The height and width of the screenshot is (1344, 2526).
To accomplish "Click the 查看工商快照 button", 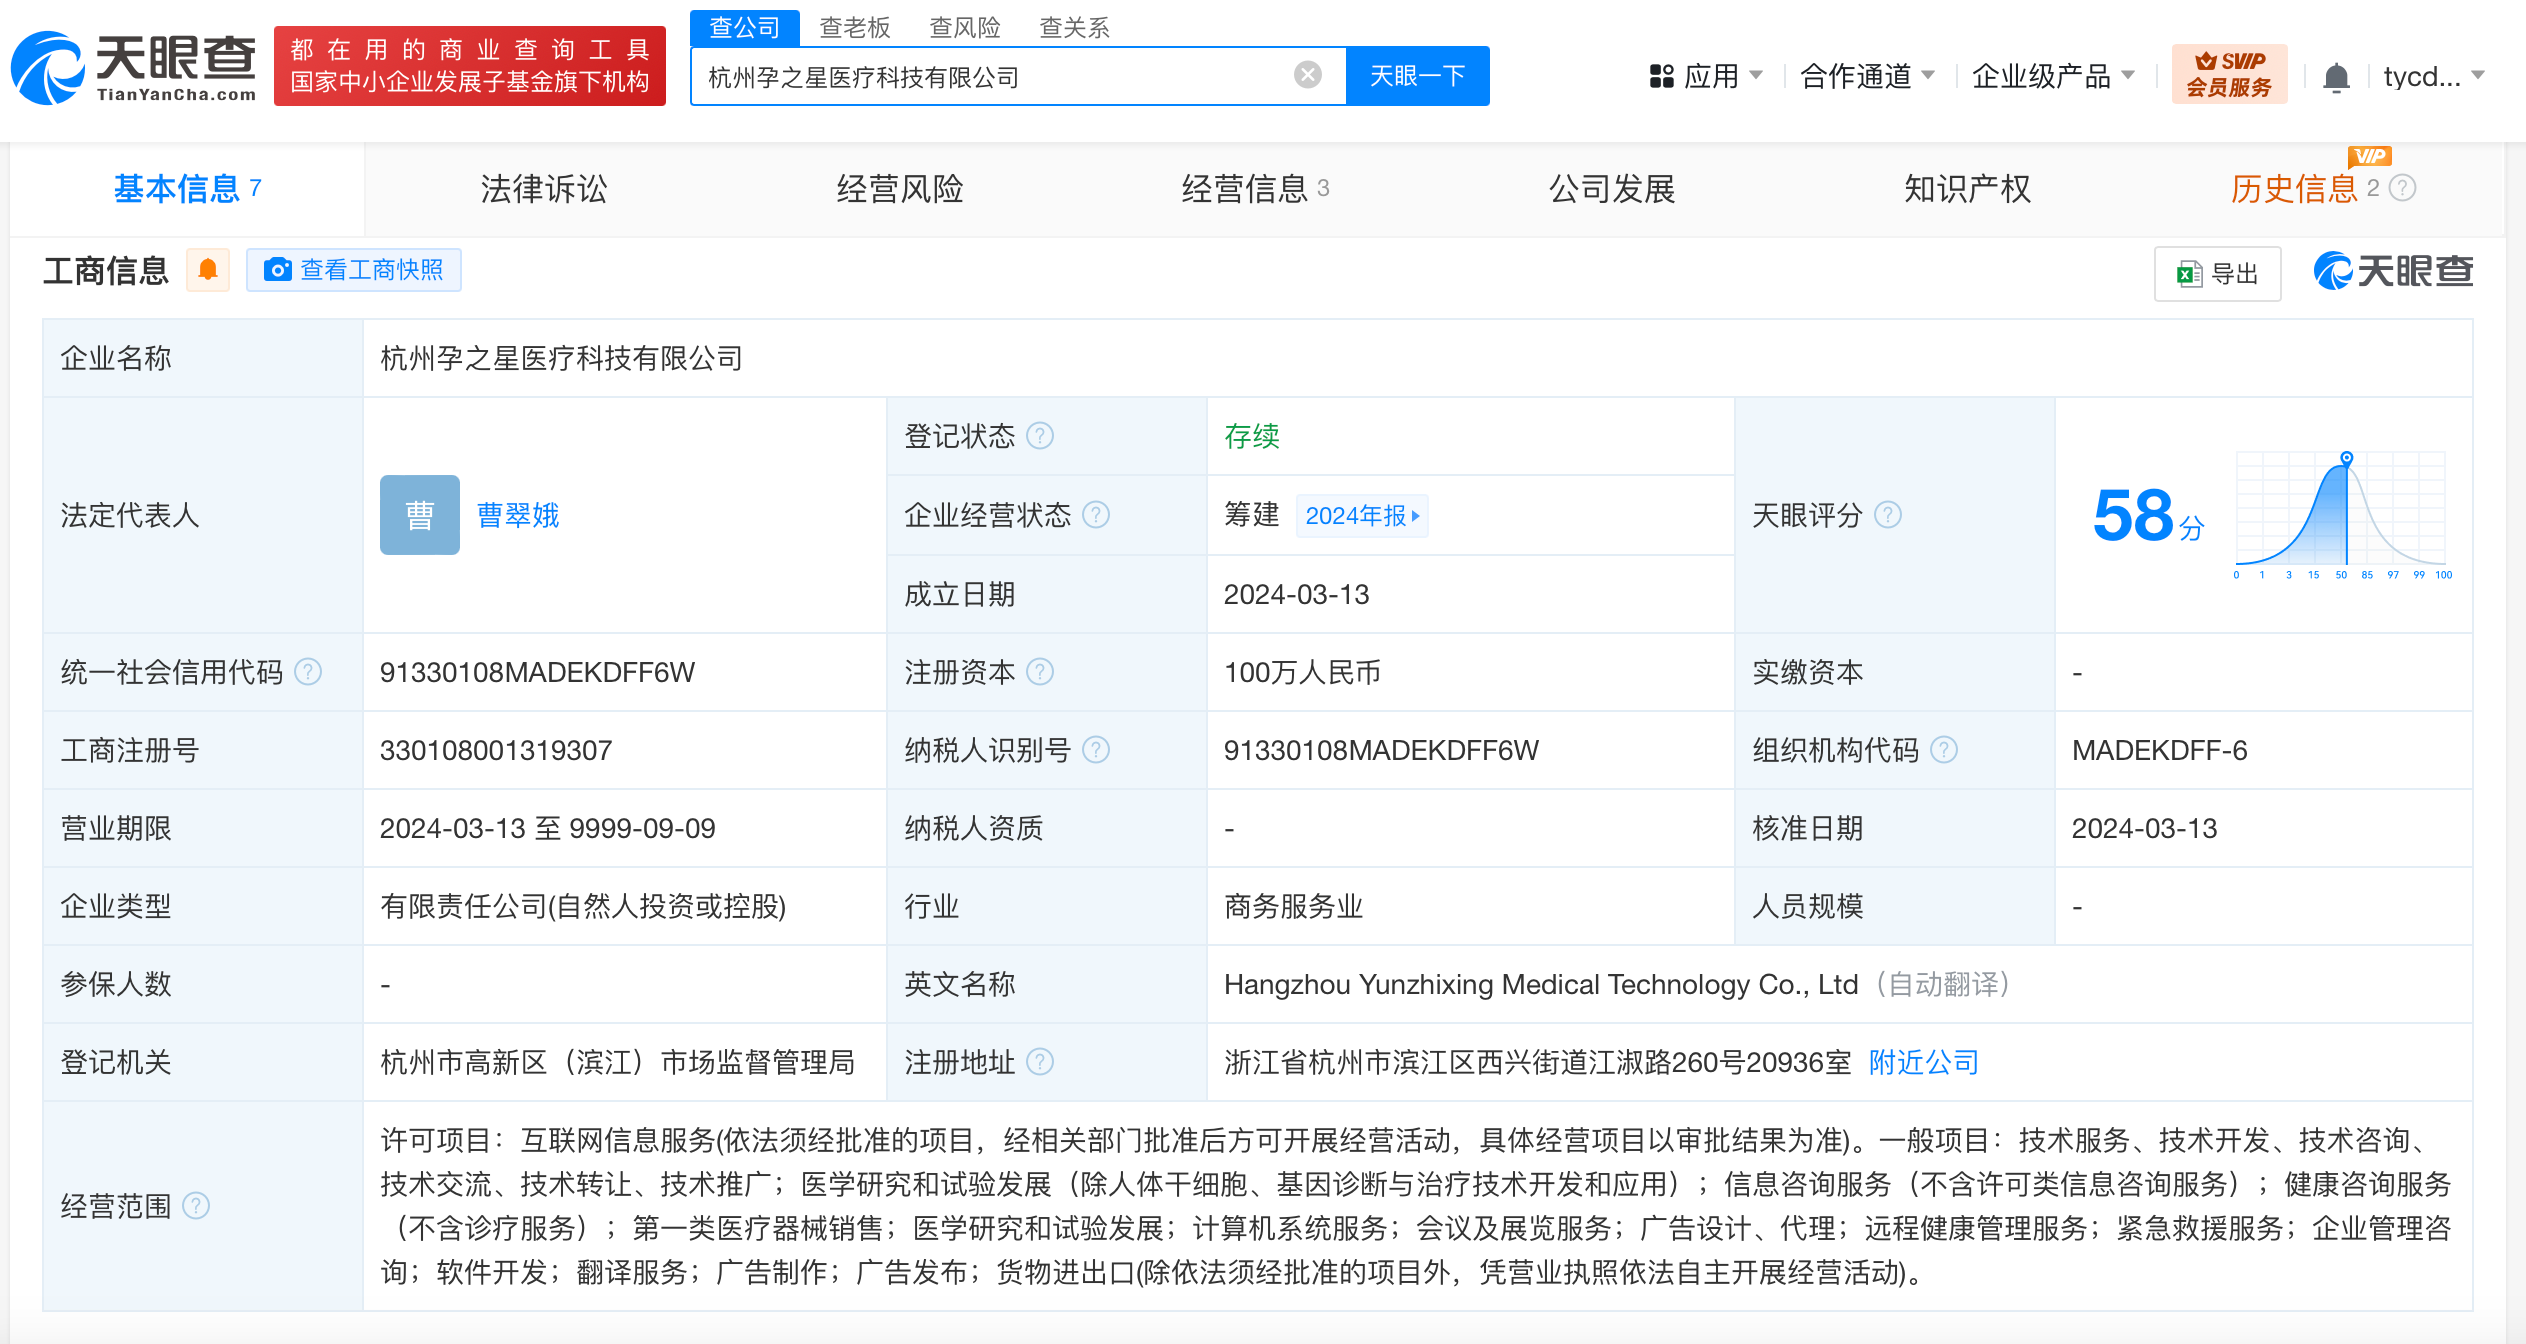I will click(354, 270).
